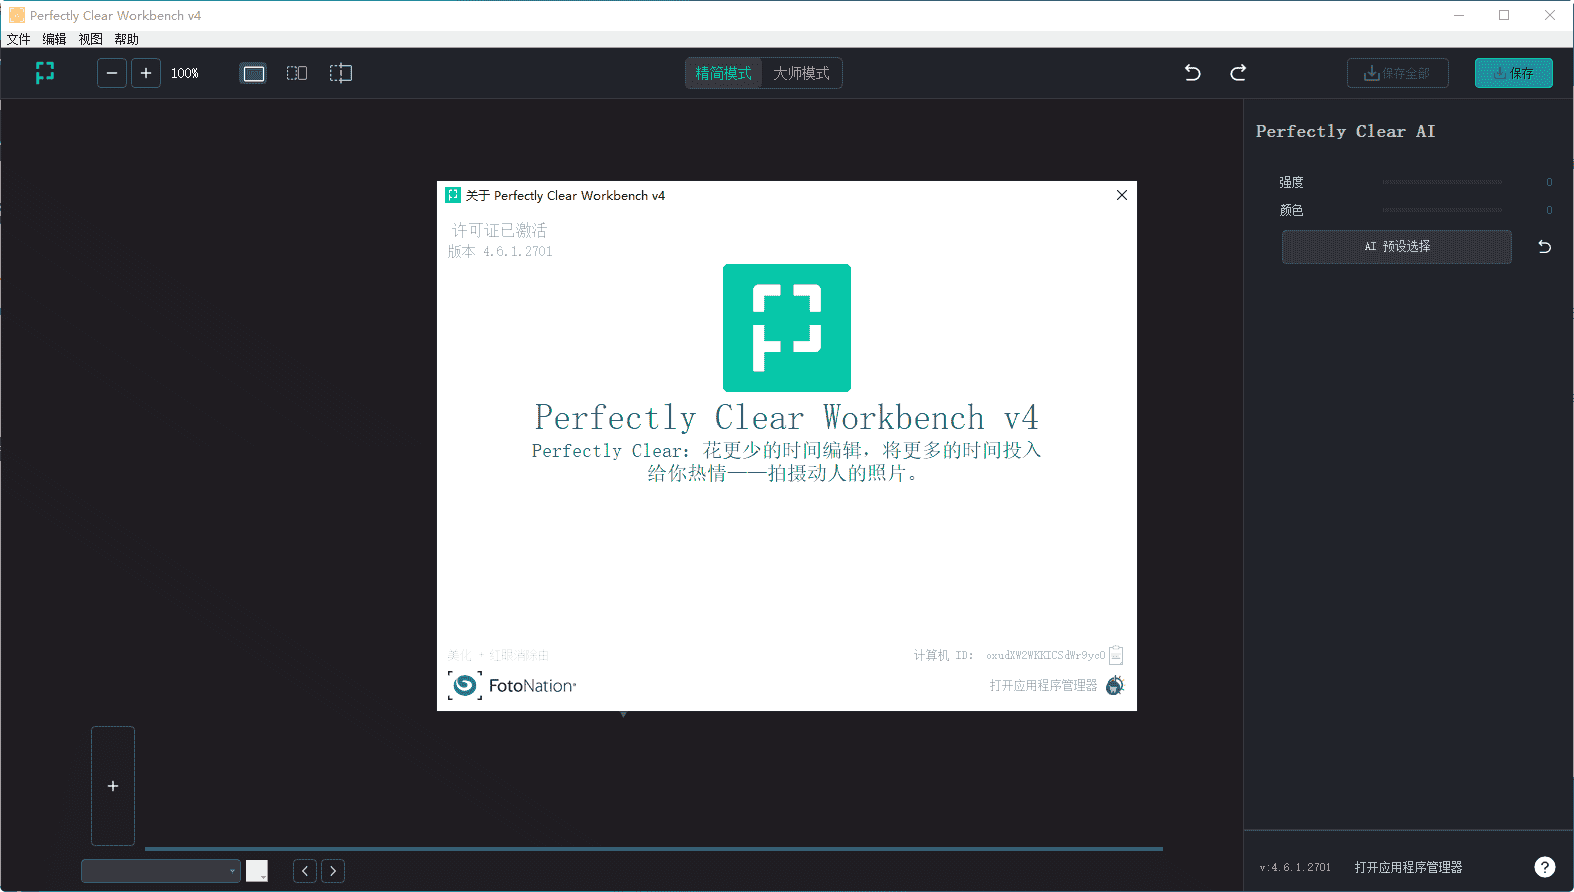Image resolution: width=1574 pixels, height=892 pixels.
Task: Select the single image view icon
Action: coord(254,73)
